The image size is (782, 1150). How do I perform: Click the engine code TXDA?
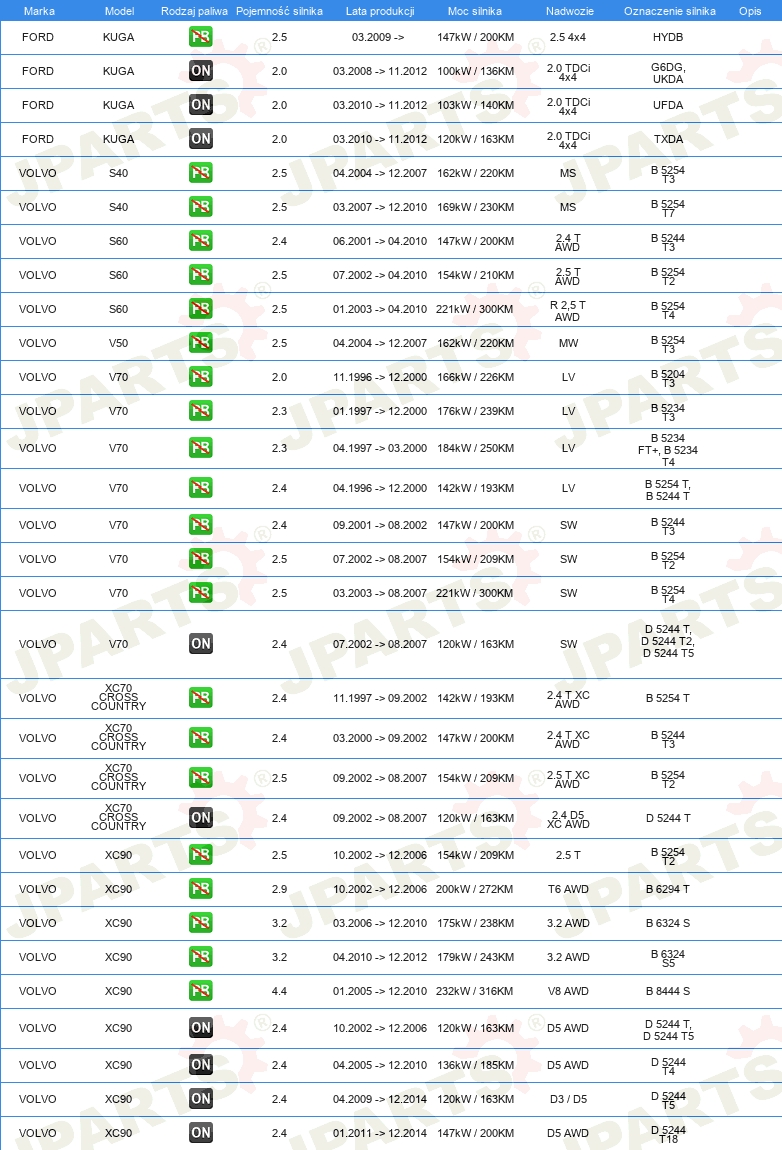(x=668, y=139)
